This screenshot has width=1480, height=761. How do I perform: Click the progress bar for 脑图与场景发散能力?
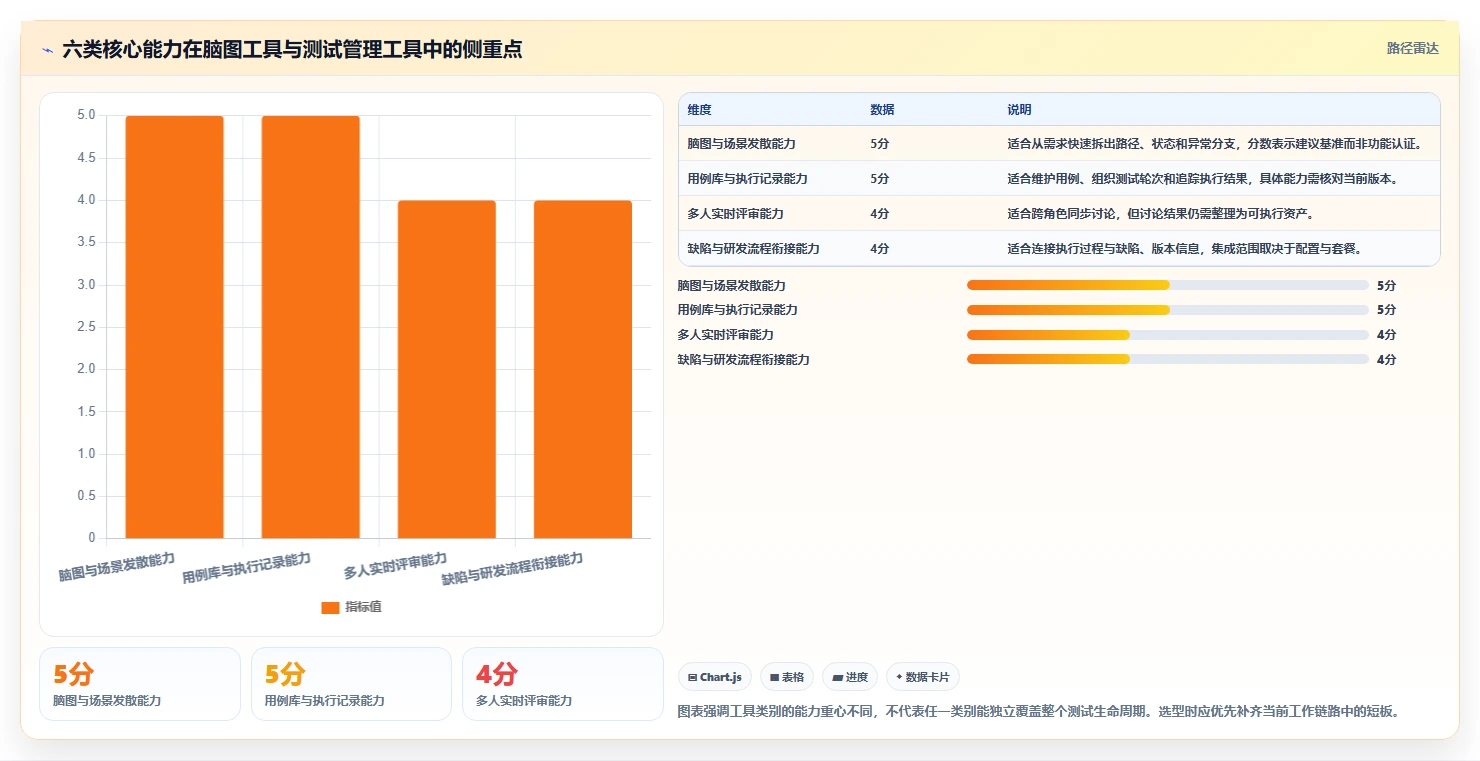(x=1167, y=285)
